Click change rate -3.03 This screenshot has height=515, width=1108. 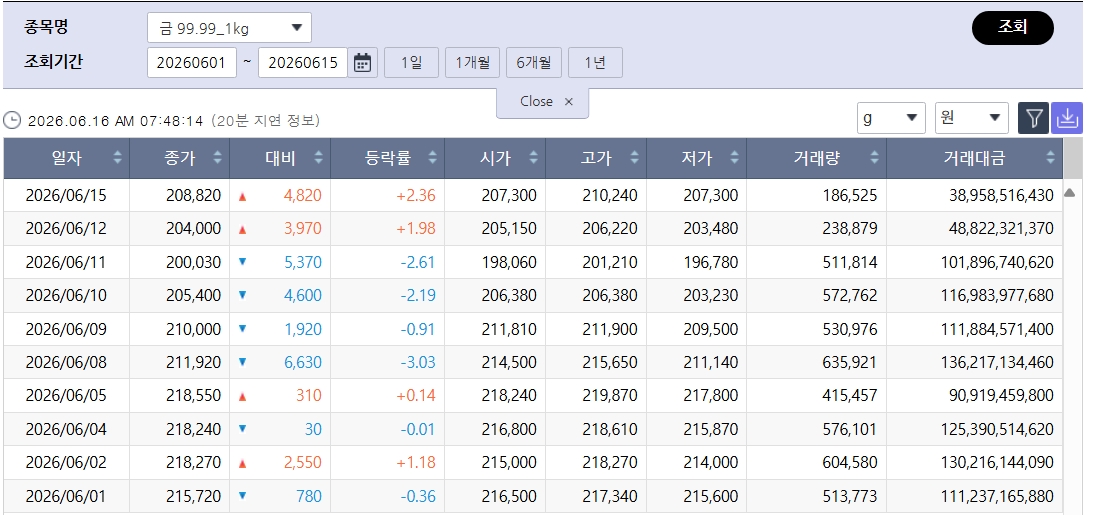click(x=418, y=362)
